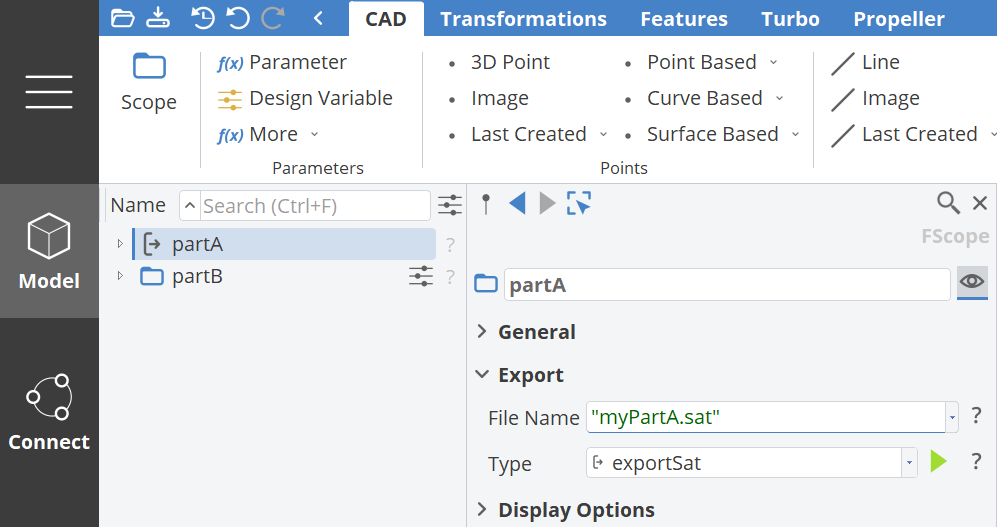The image size is (997, 527).
Task: Open the Turbo tab
Action: tap(790, 19)
